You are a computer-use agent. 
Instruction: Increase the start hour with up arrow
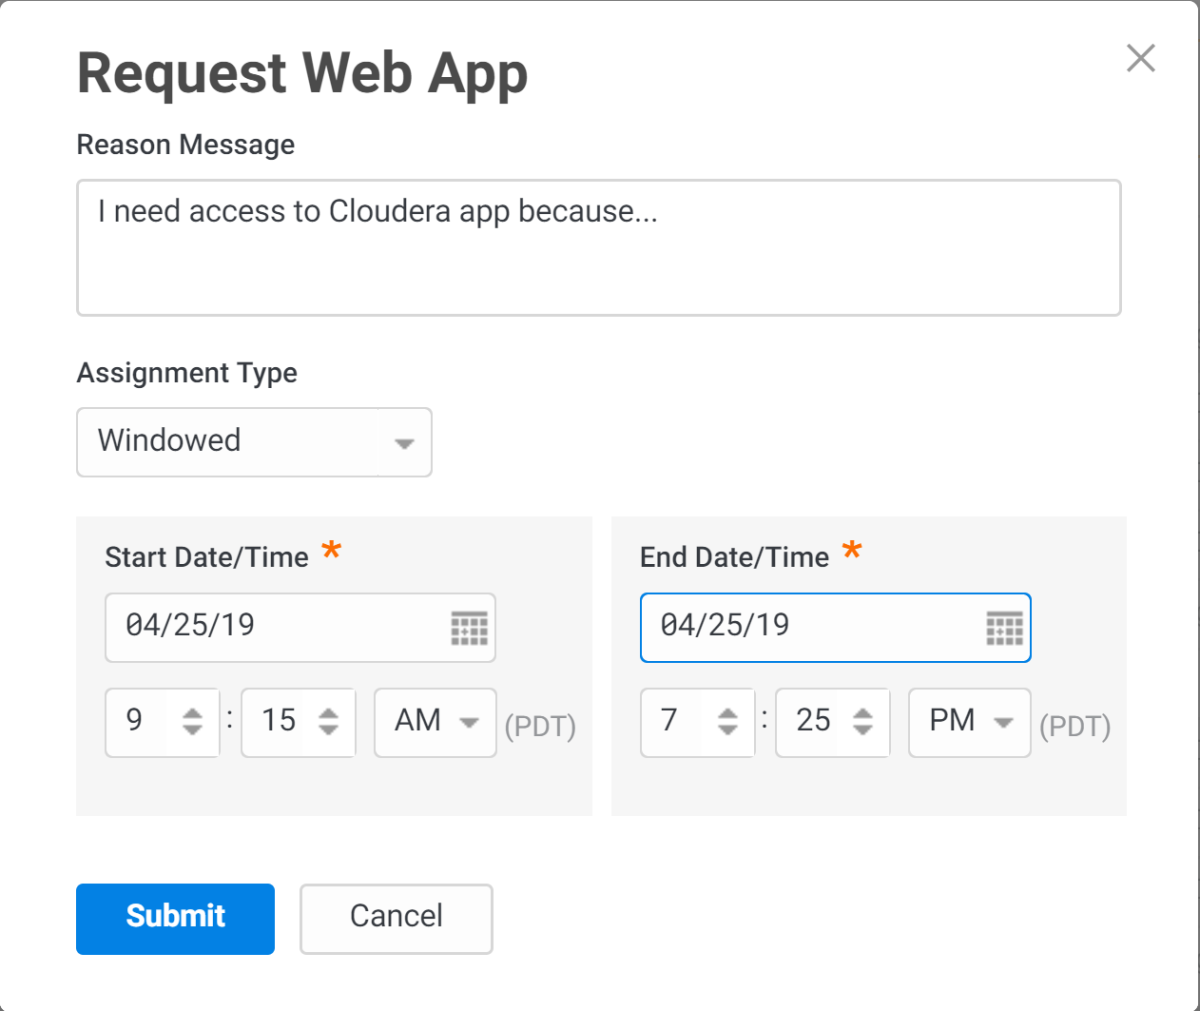(x=192, y=712)
